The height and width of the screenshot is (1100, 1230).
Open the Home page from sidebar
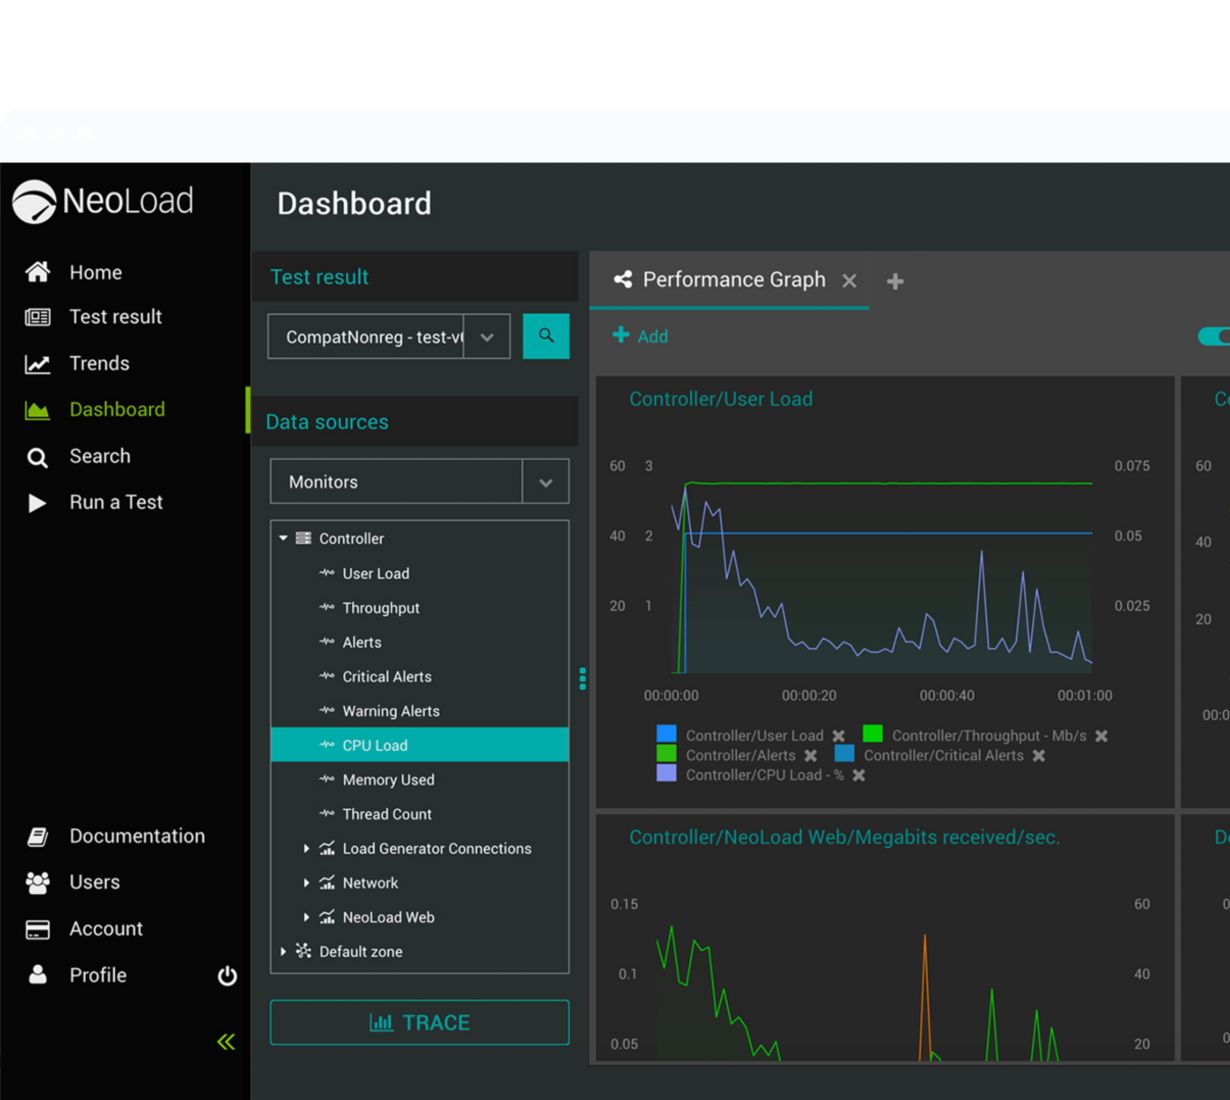point(95,272)
